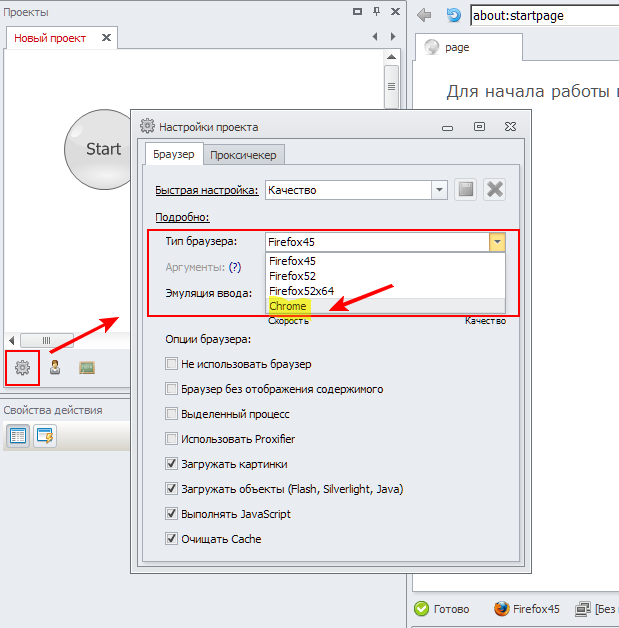Screen dimensions: 619x628
Task: Uncheck Загружать объекты (Flash, Silverlight, Java)
Action: (x=171, y=489)
